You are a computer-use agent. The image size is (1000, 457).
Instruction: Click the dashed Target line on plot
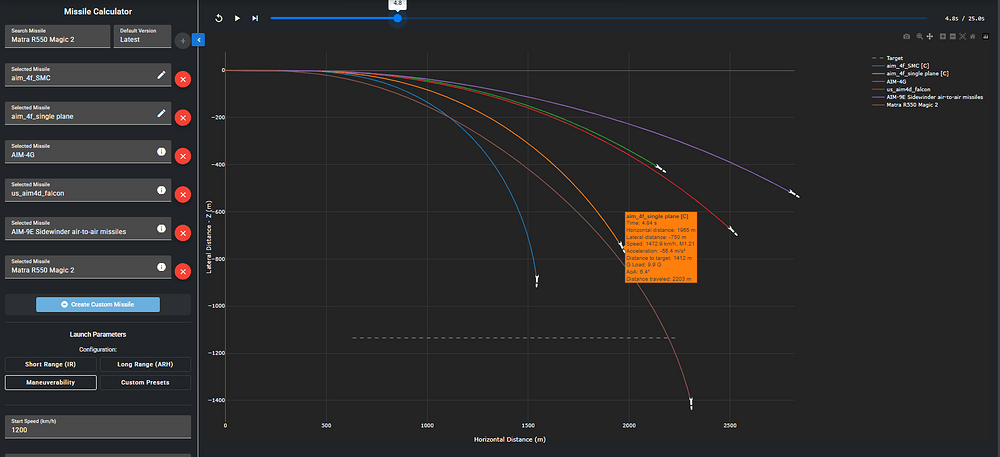pos(514,338)
